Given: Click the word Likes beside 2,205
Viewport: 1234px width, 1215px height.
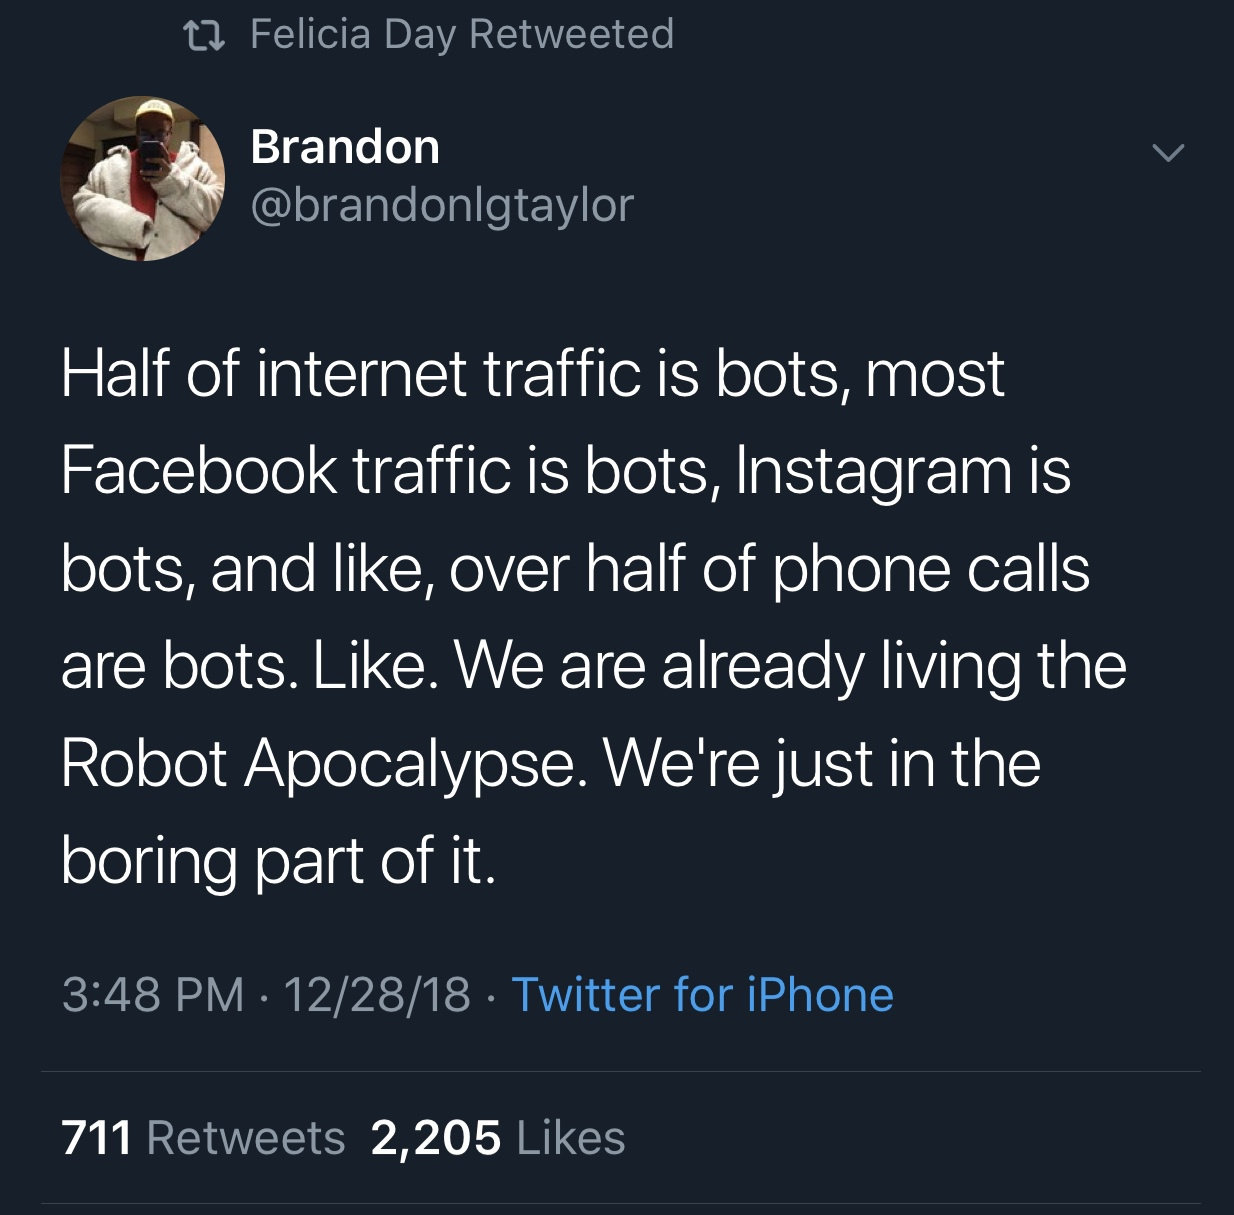Looking at the screenshot, I should [x=571, y=1138].
